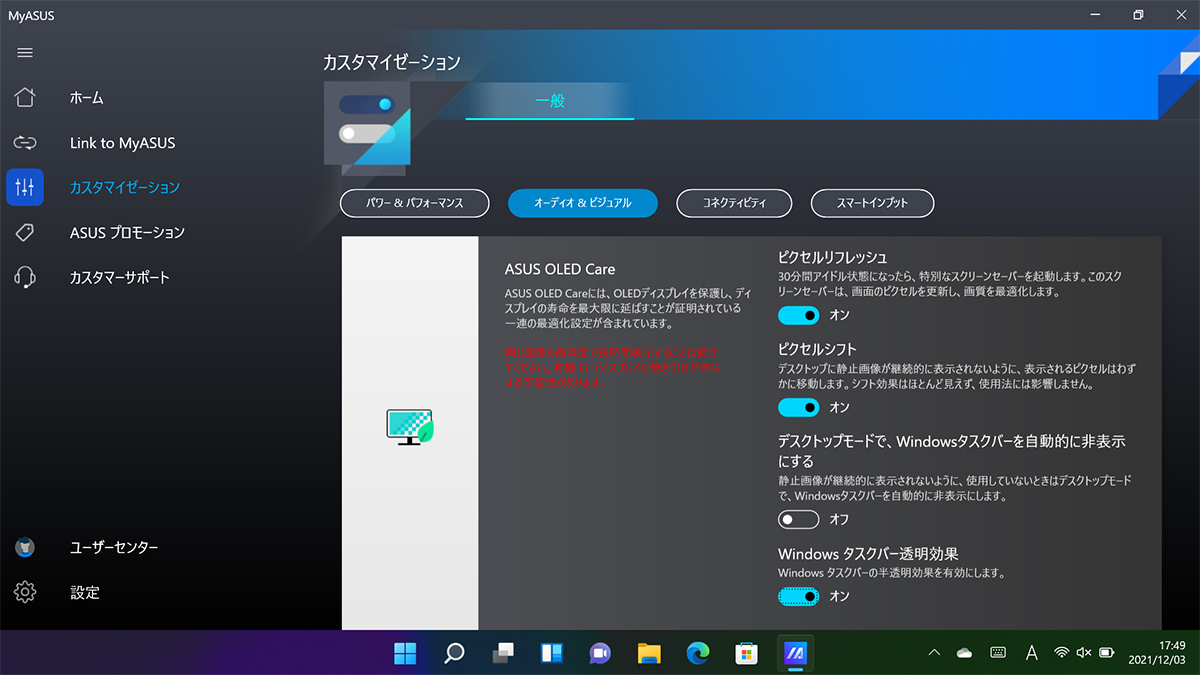Switch to パワー & パフォーマンス category
The width and height of the screenshot is (1200, 675).
point(415,203)
